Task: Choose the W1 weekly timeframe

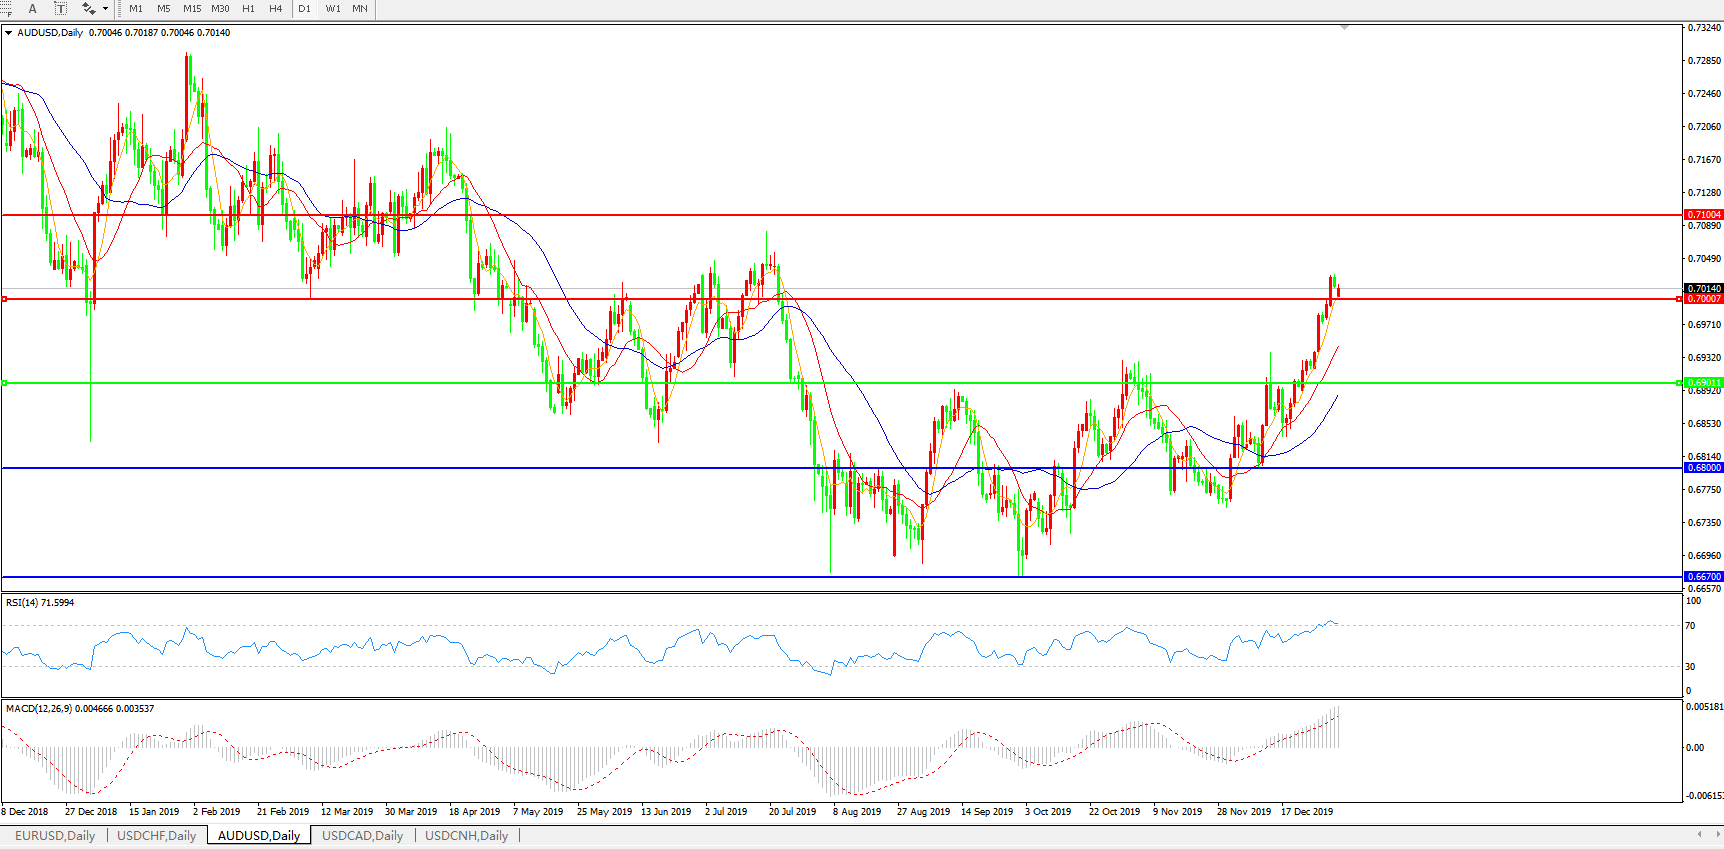Action: (x=333, y=9)
